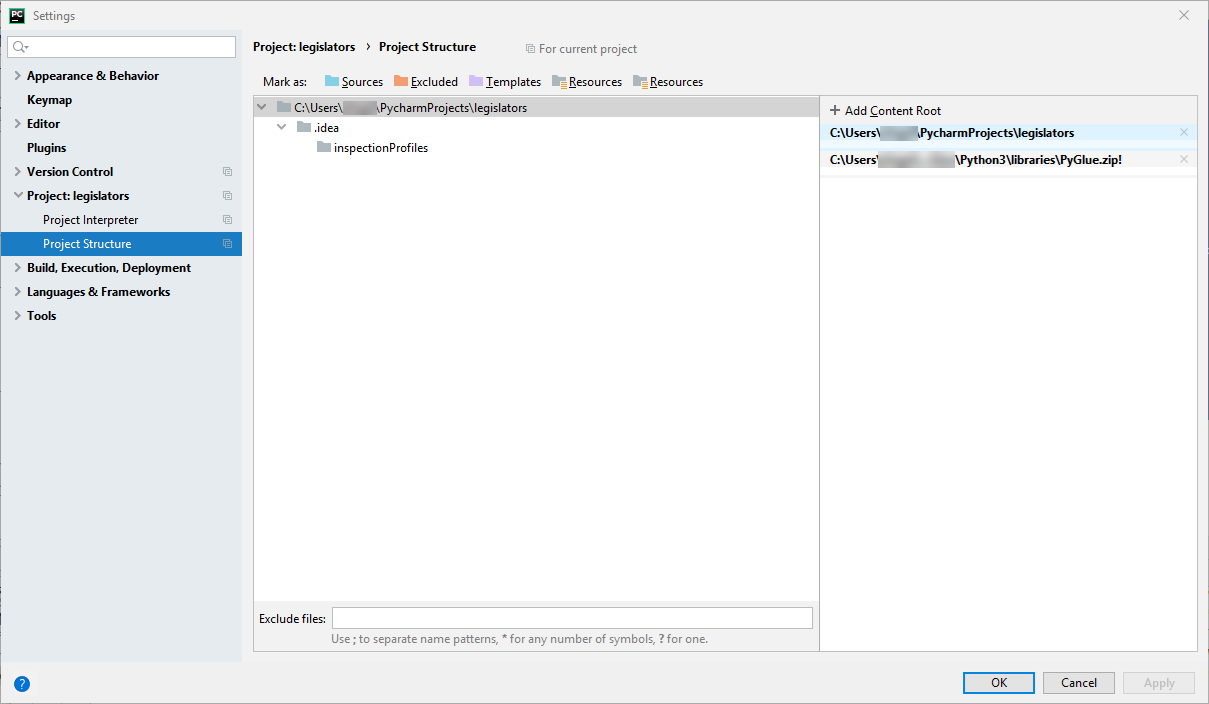This screenshot has height=704, width=1209.
Task: Click inside the Exclude files field
Action: [572, 617]
